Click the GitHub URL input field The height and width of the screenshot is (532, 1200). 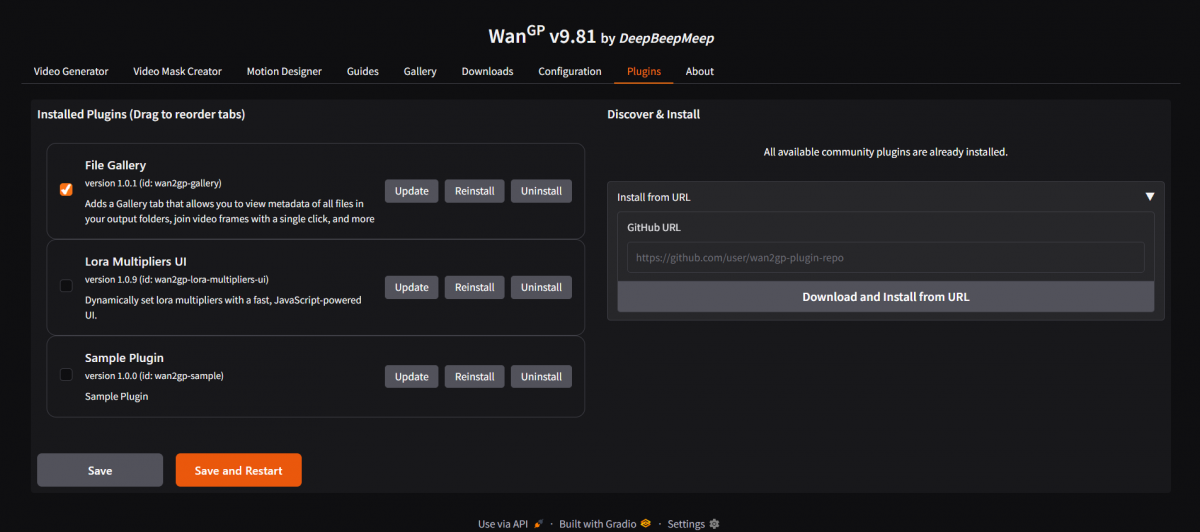[885, 258]
